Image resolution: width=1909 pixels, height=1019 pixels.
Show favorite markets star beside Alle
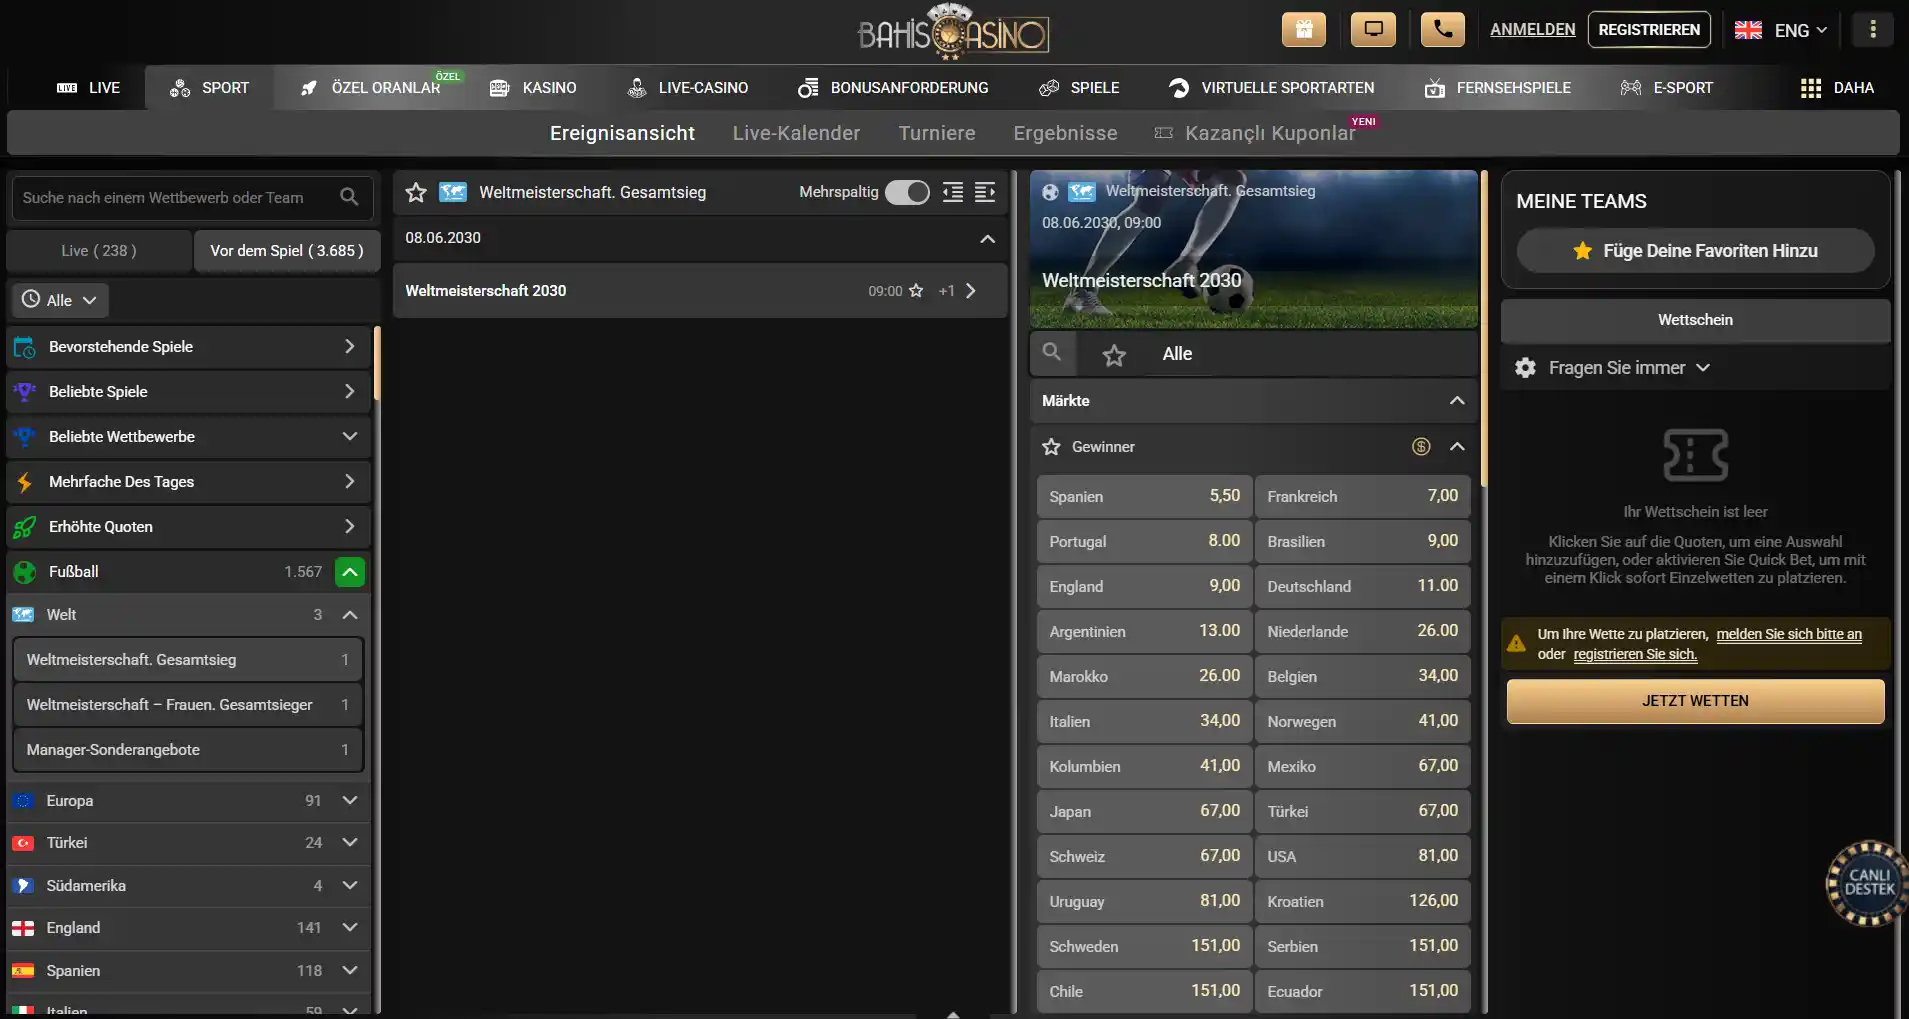tap(1114, 354)
